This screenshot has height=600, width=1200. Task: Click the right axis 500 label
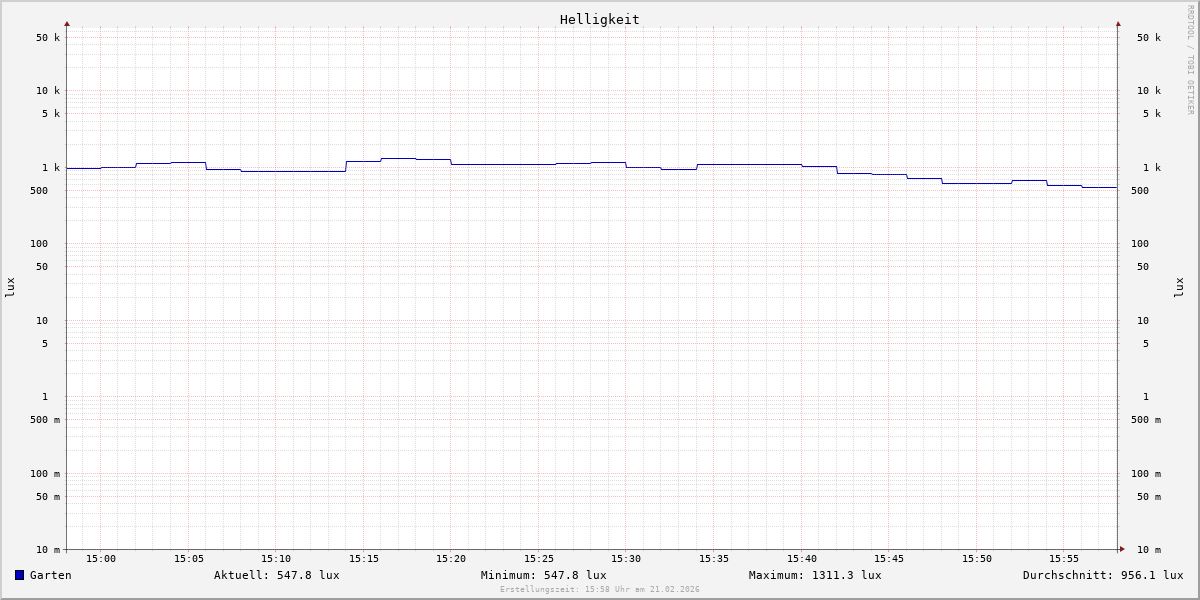1140,190
